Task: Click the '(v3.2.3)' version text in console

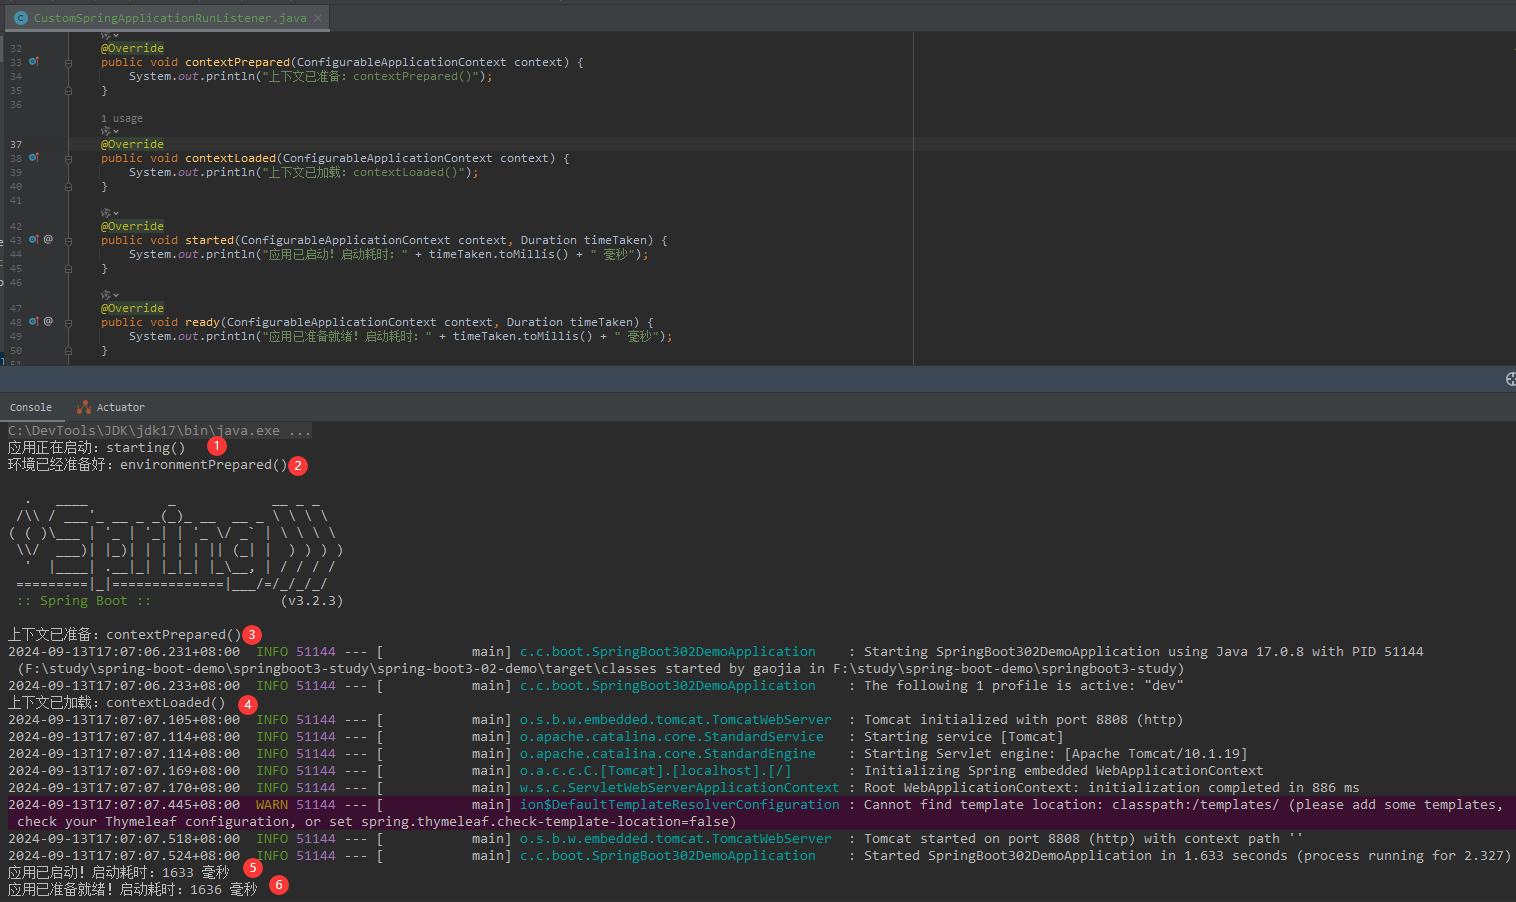Action: 311,601
